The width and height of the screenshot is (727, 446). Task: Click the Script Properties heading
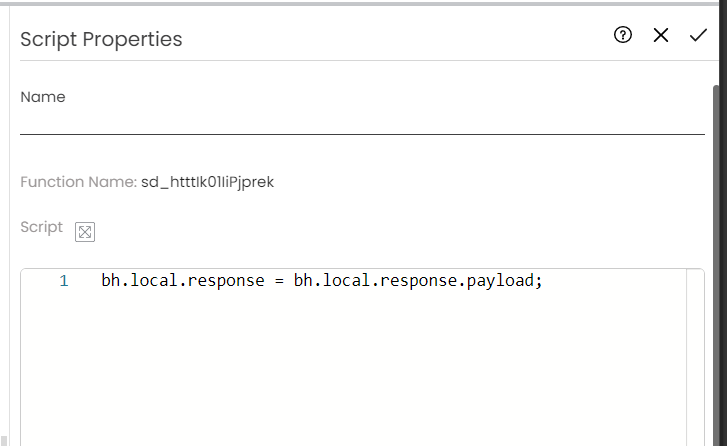(x=101, y=39)
